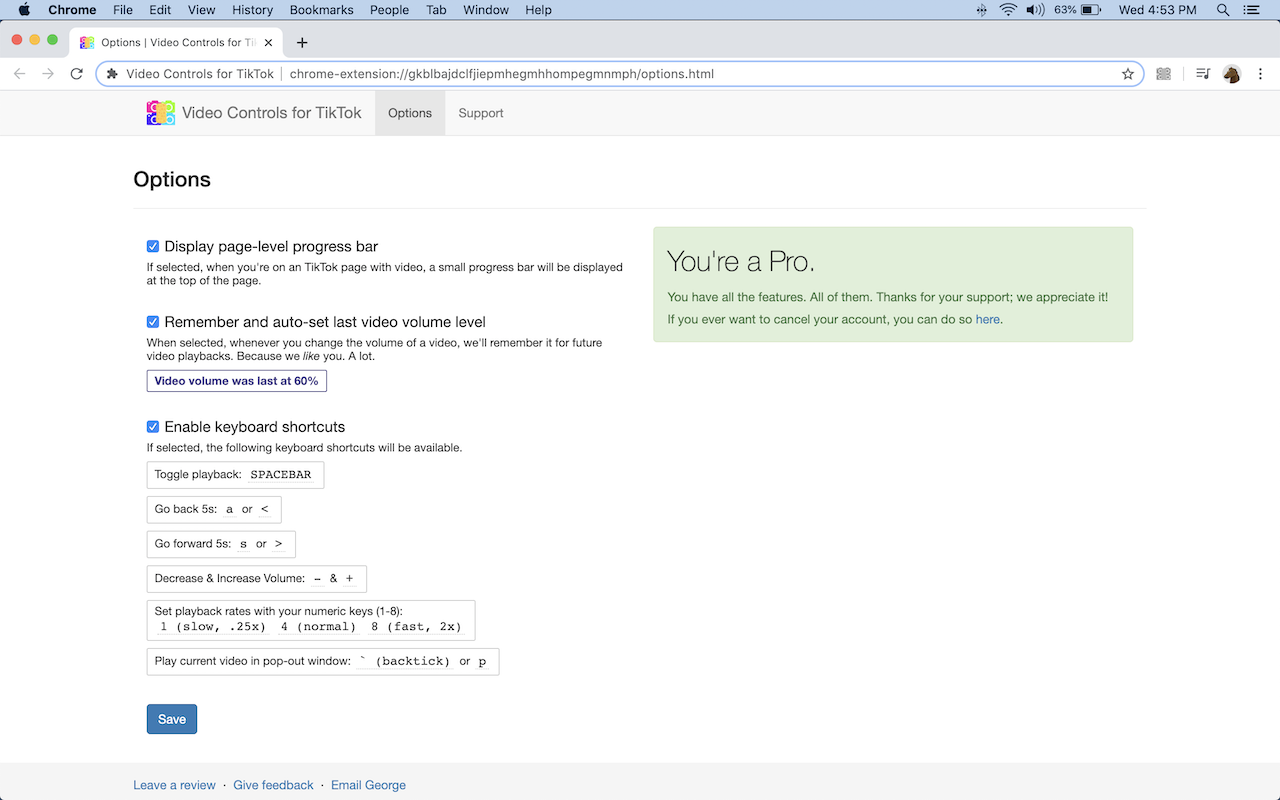The image size is (1280, 800).
Task: Click the Wi-Fi status icon
Action: [x=1008, y=10]
